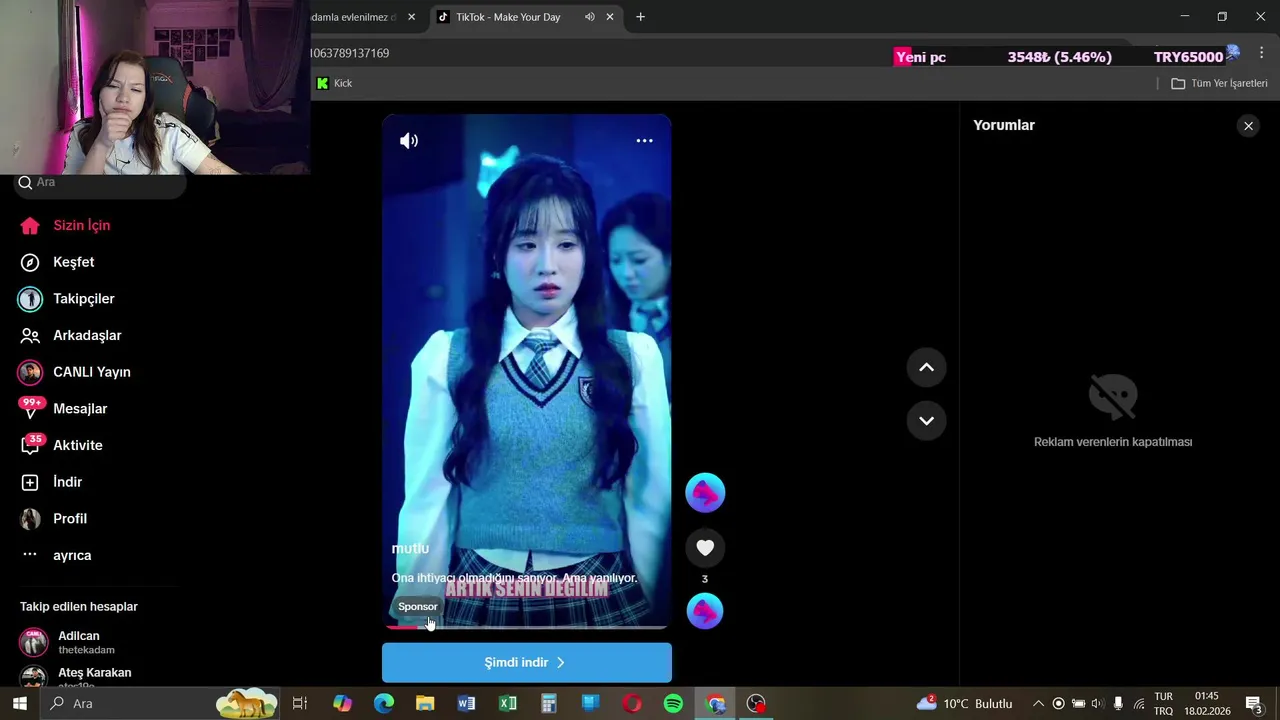Screen dimensions: 1280x720
Task: Open Aktivite notifications
Action: coord(62,445)
